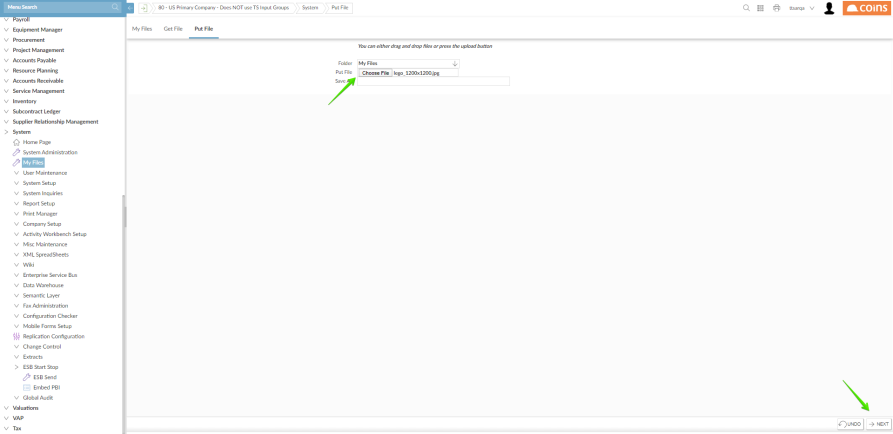The height and width of the screenshot is (434, 893).
Task: Open System Inquiries submenu
Action: point(43,193)
